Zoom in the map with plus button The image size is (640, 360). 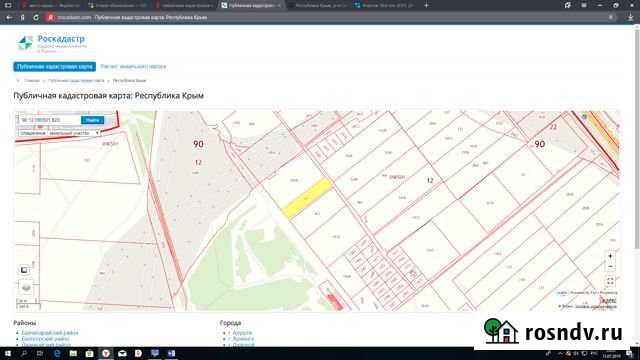pos(610,256)
